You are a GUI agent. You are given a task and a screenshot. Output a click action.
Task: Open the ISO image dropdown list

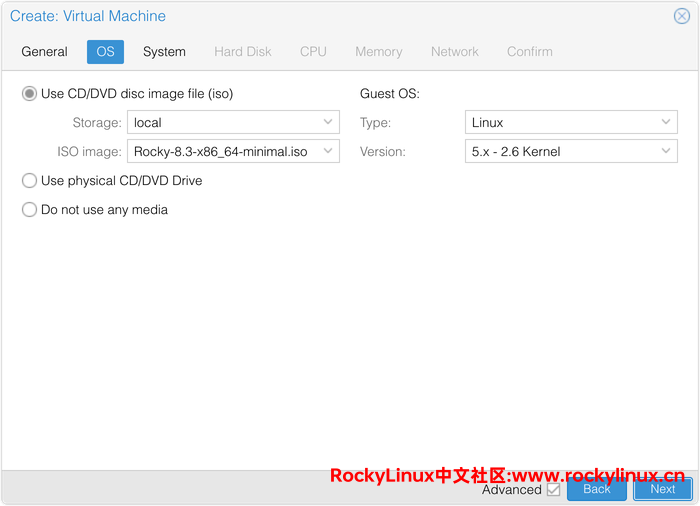(x=328, y=152)
